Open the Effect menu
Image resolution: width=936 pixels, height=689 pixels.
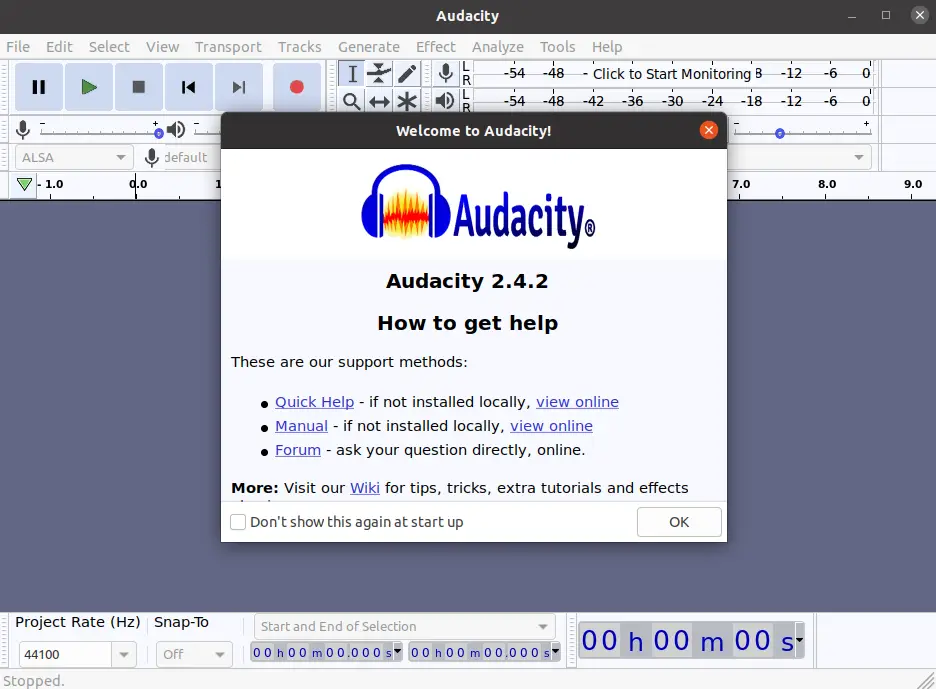pyautogui.click(x=436, y=47)
